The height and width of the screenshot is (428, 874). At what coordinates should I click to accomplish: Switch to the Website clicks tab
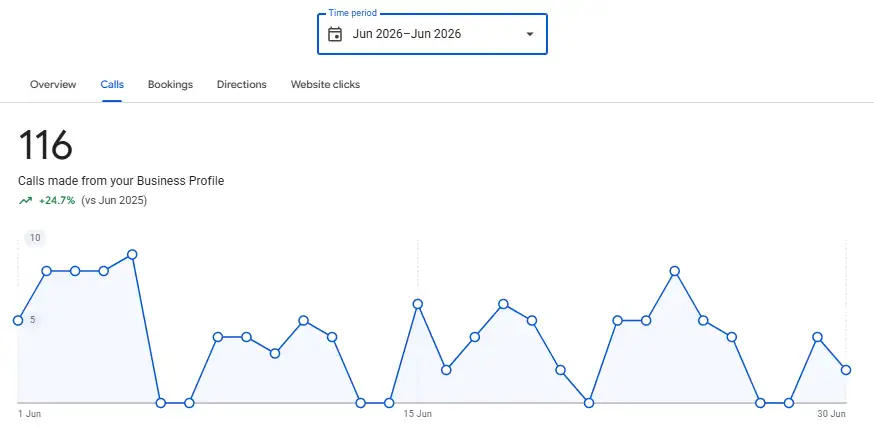[x=325, y=85]
